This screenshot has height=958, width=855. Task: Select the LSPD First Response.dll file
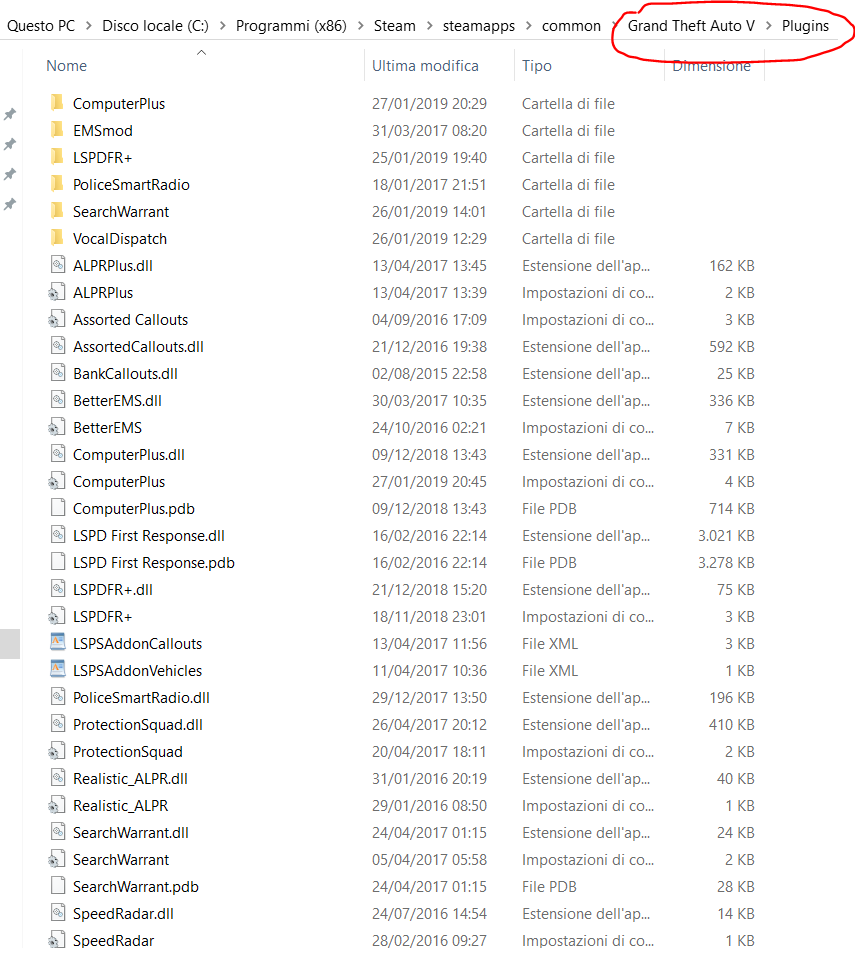(x=149, y=536)
